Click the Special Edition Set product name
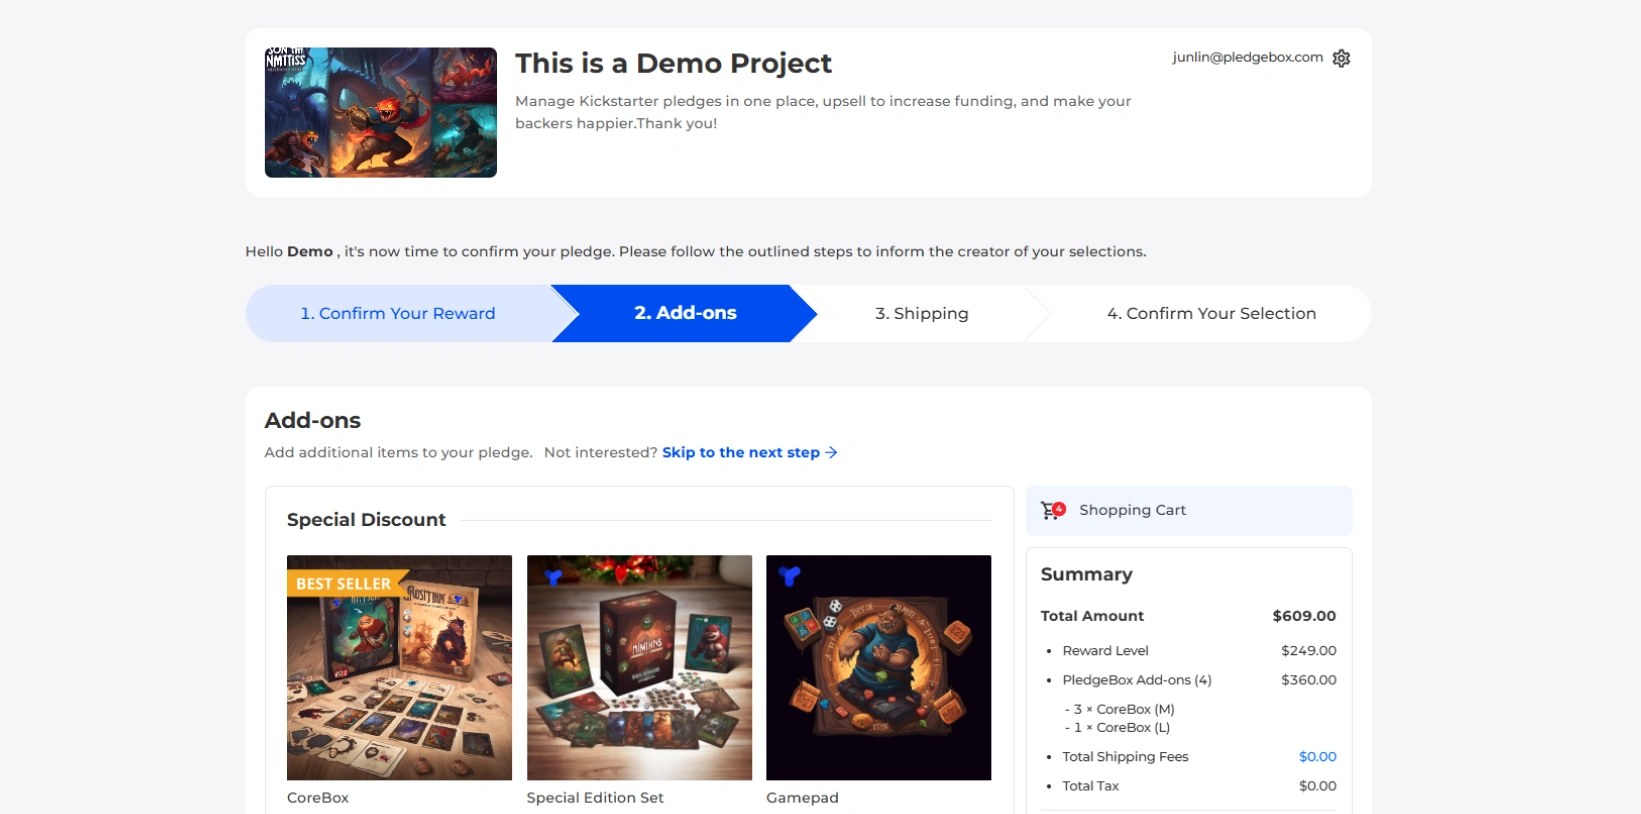The width and height of the screenshot is (1641, 814). (x=595, y=798)
